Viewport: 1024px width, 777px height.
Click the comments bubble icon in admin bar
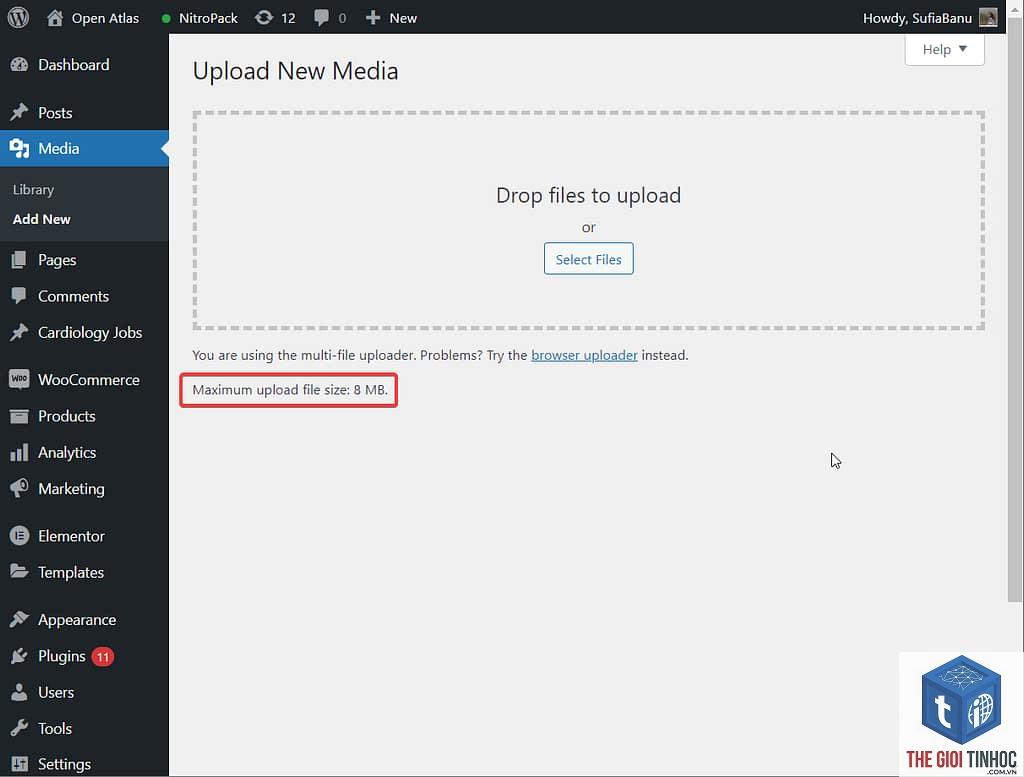pyautogui.click(x=321, y=18)
